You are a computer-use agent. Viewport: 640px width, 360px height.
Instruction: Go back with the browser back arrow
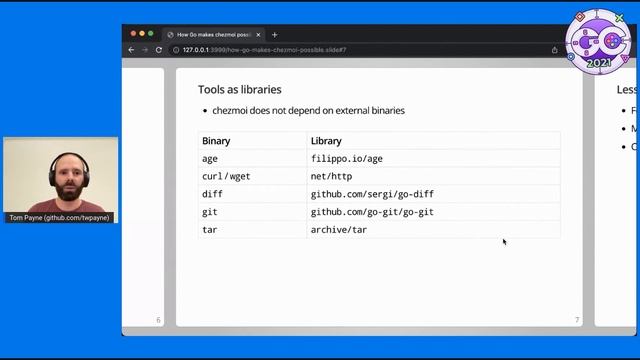131,50
